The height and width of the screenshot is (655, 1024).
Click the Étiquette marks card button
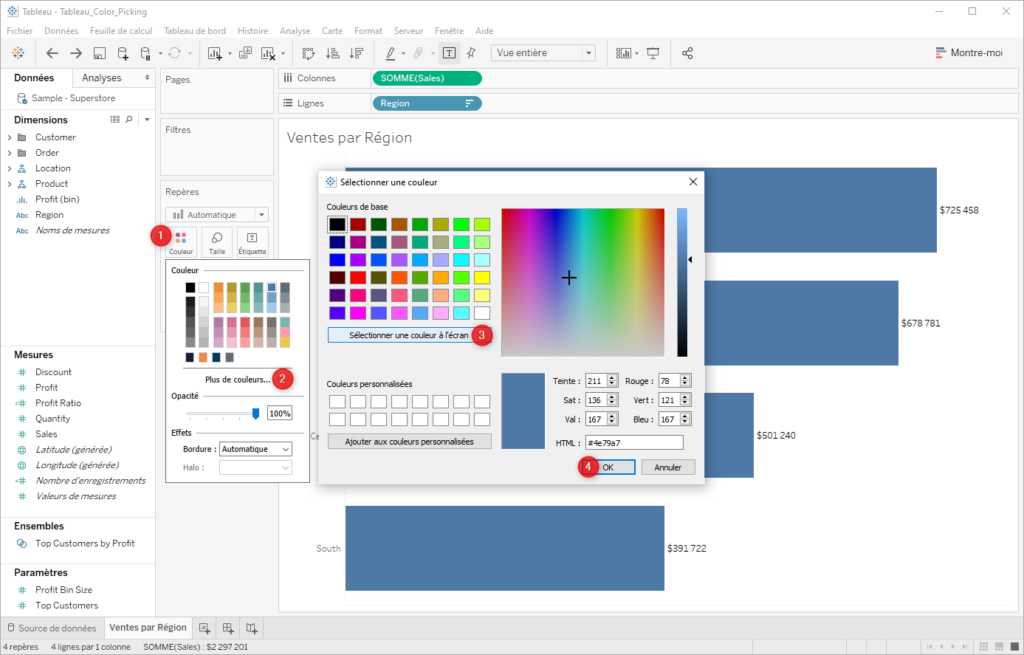click(x=252, y=242)
